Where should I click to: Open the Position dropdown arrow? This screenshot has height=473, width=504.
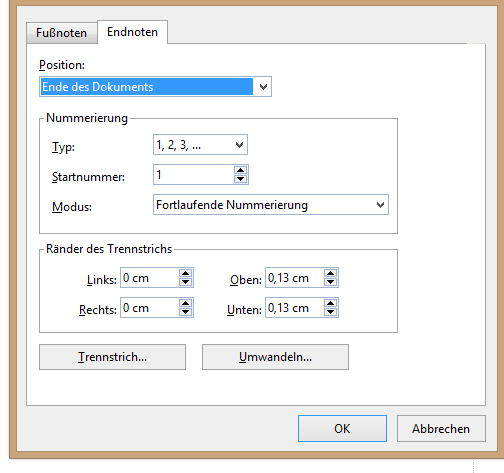pyautogui.click(x=263, y=87)
